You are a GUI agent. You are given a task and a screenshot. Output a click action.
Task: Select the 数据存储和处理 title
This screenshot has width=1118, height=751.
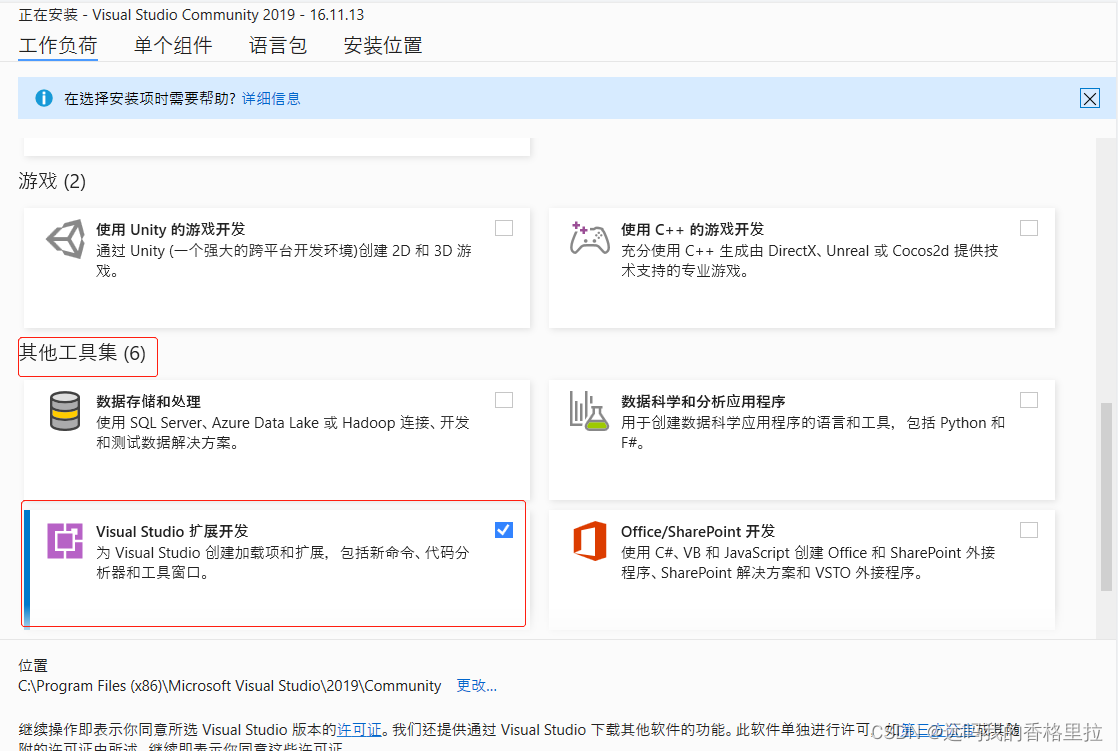click(148, 402)
